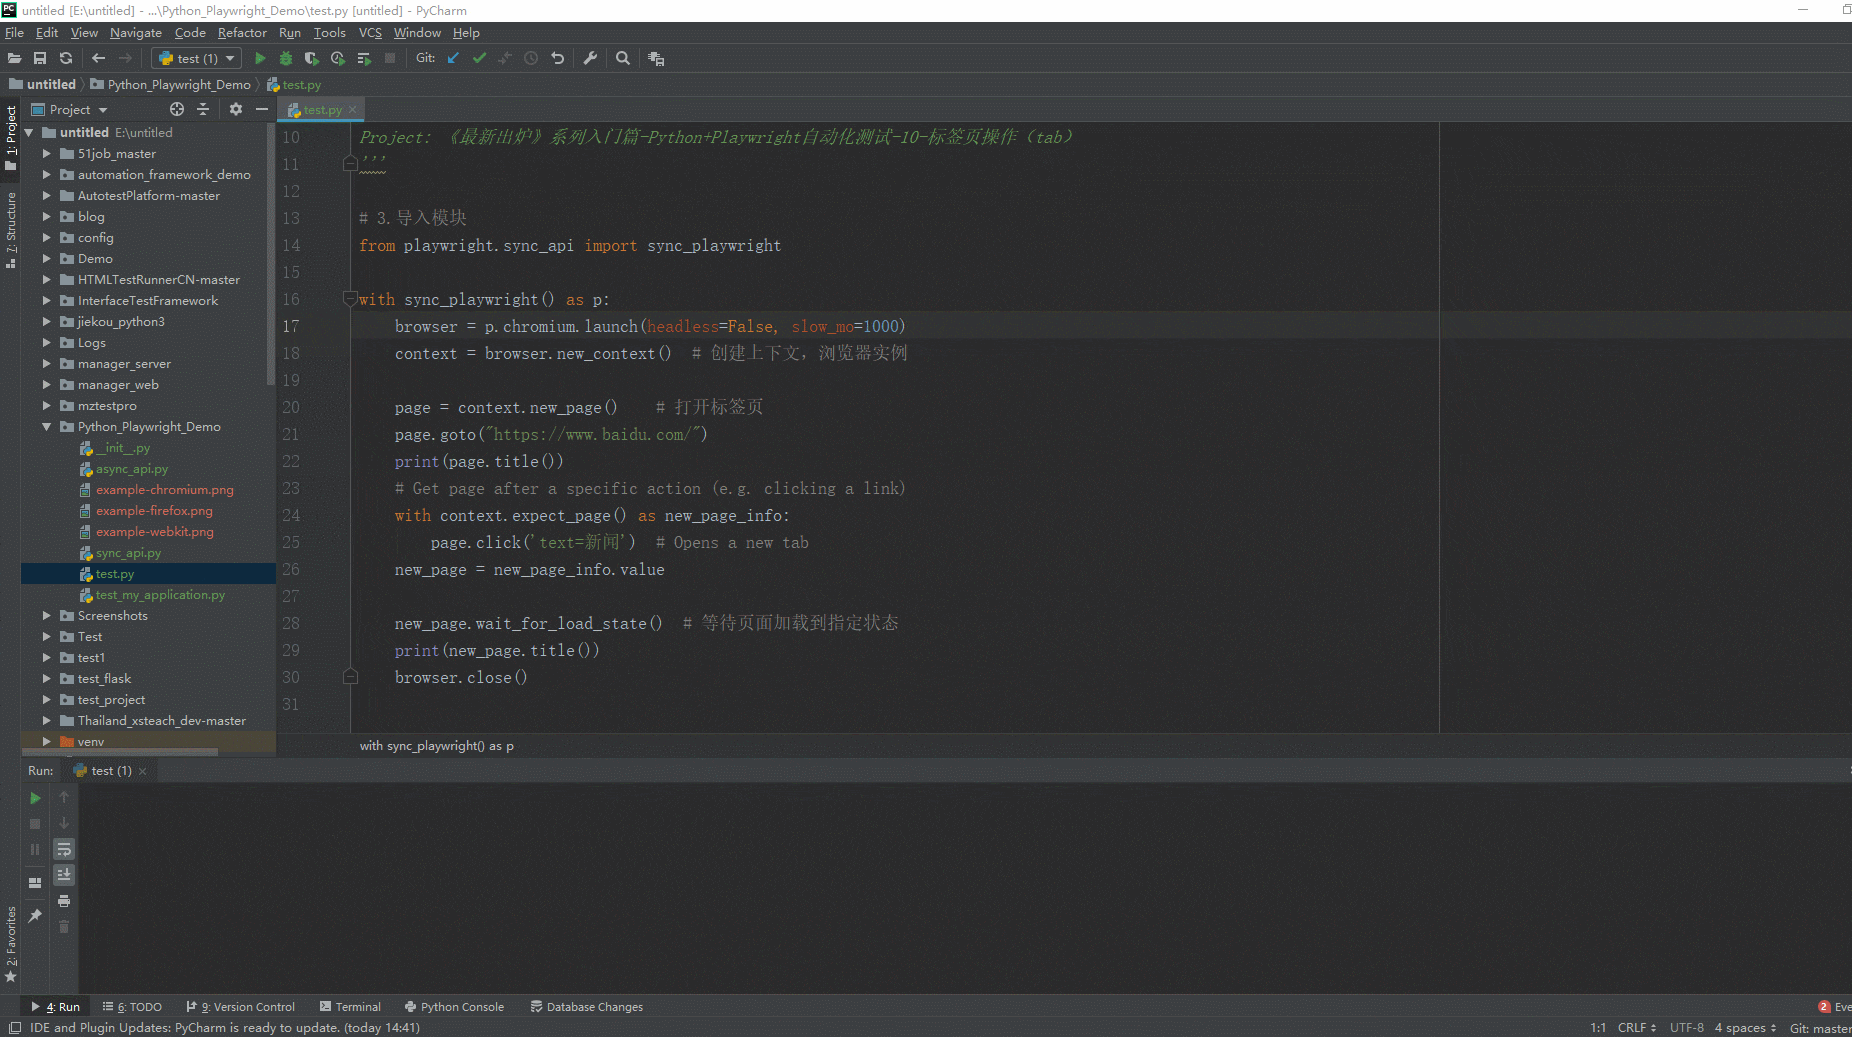Image resolution: width=1852 pixels, height=1037 pixels.
Task: Click the restore layout icon in Run panel
Action: 35,882
